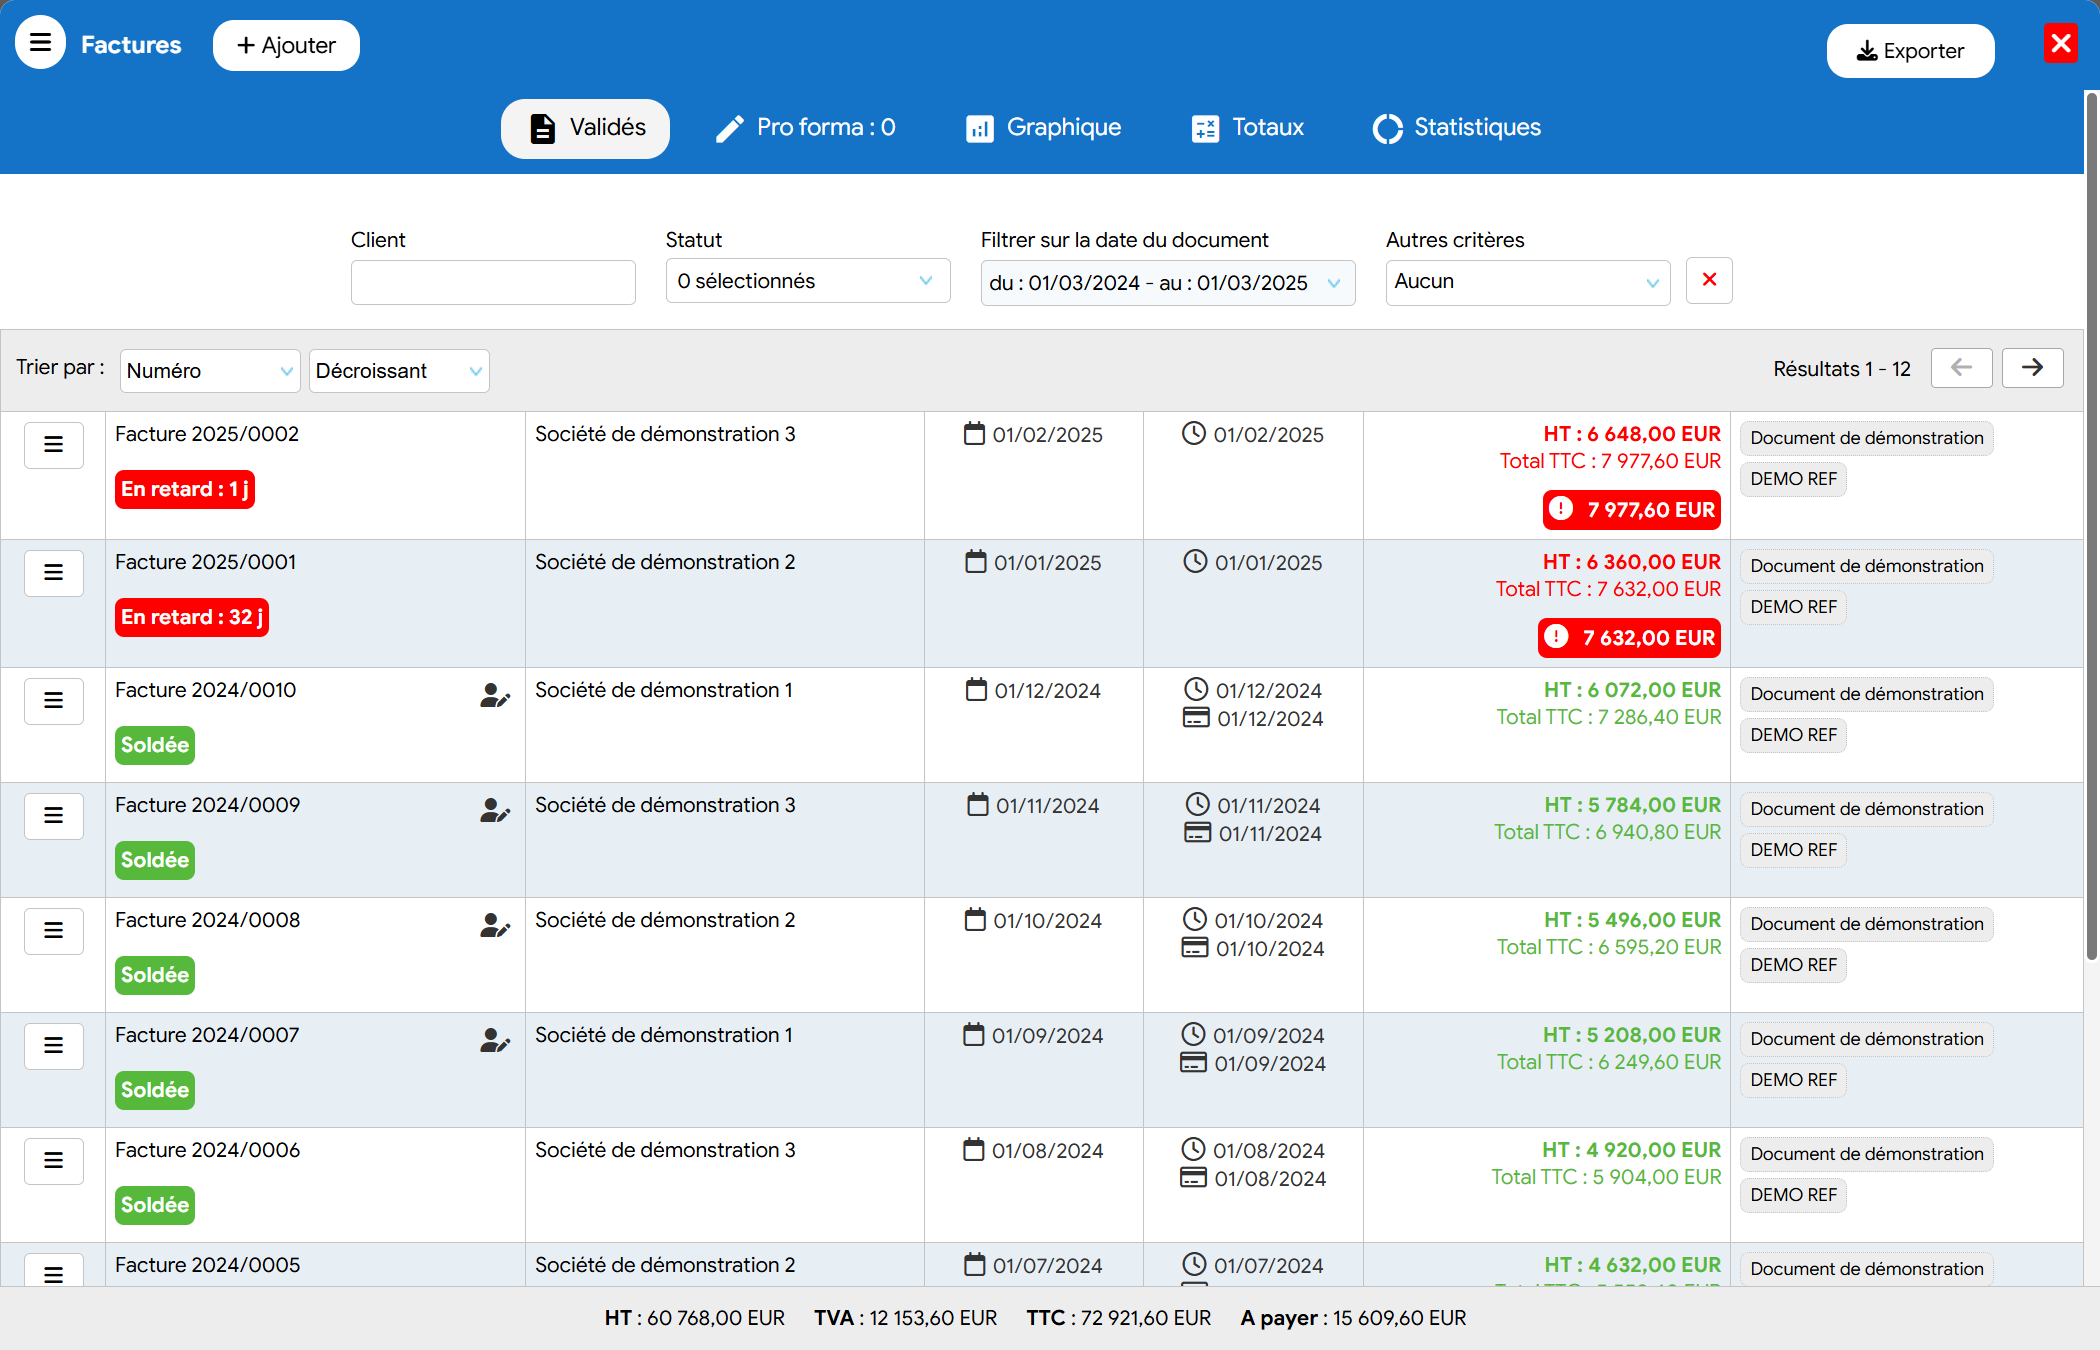
Task: Open row menu for Facture 2024/0008
Action: point(54,931)
